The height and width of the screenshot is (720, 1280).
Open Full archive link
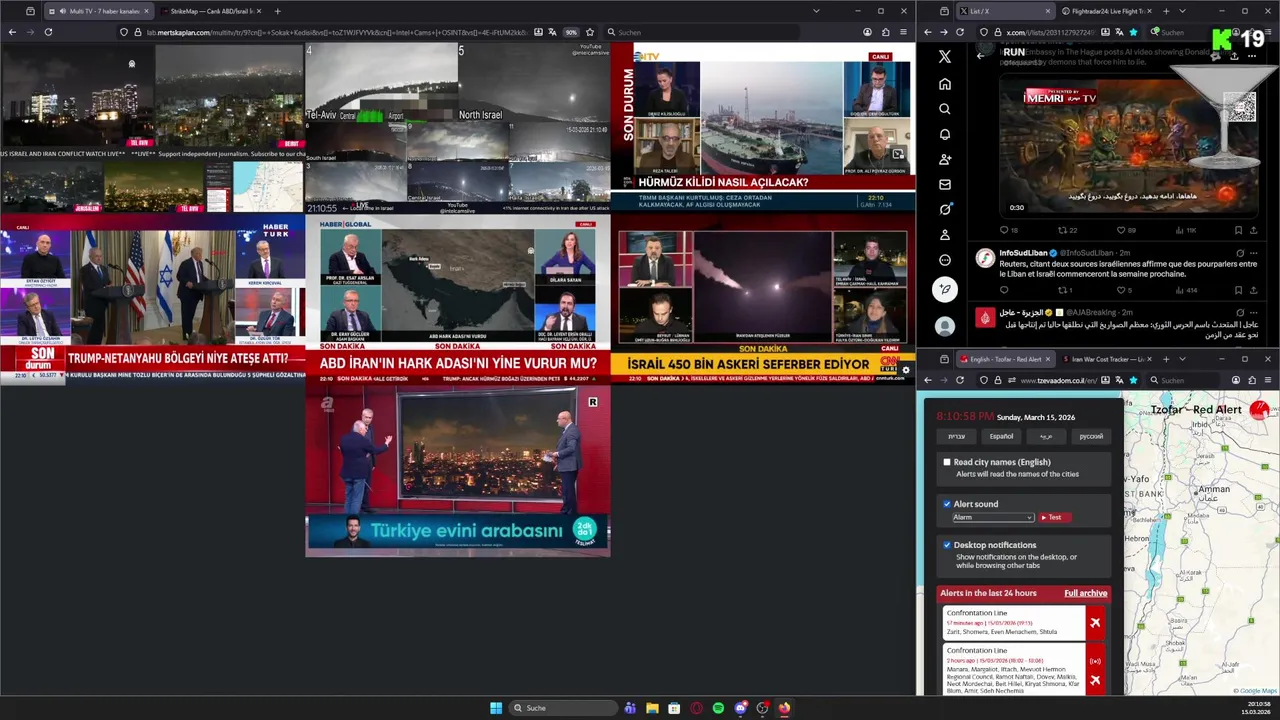click(x=1085, y=593)
